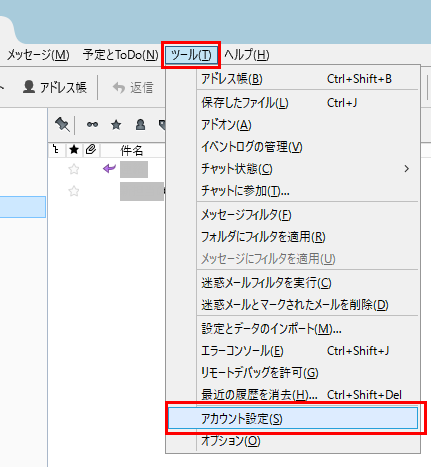
Task: Filter unread messages with glasses icon
Action: point(92,125)
